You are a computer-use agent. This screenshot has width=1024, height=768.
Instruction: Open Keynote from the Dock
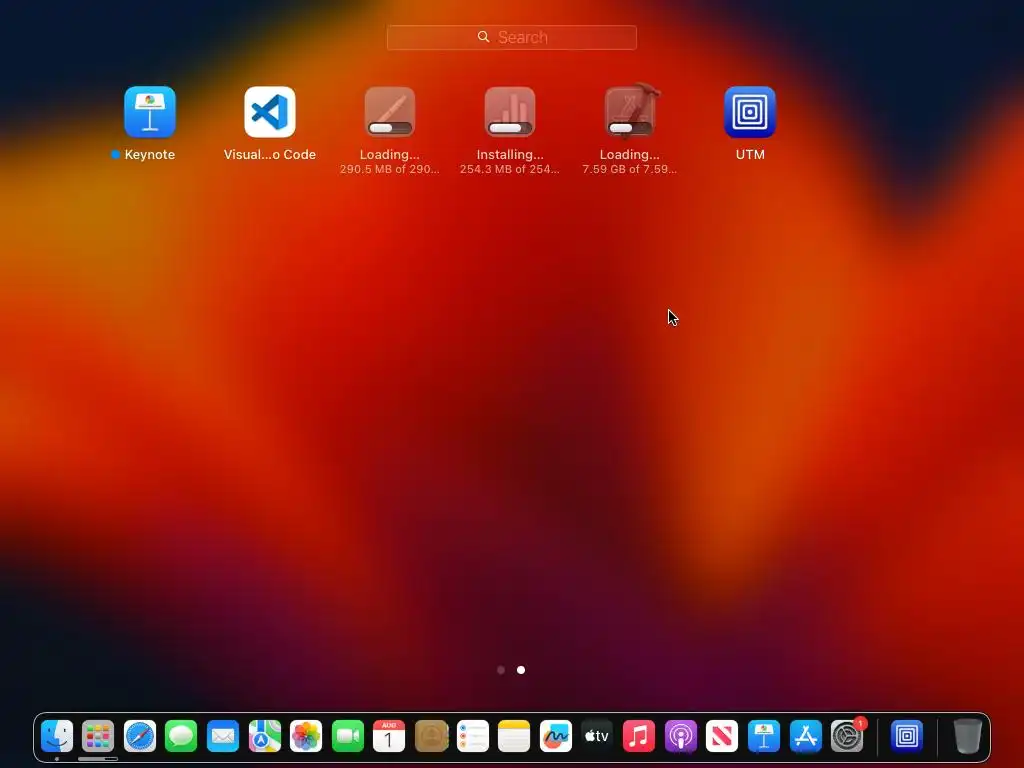(x=763, y=736)
